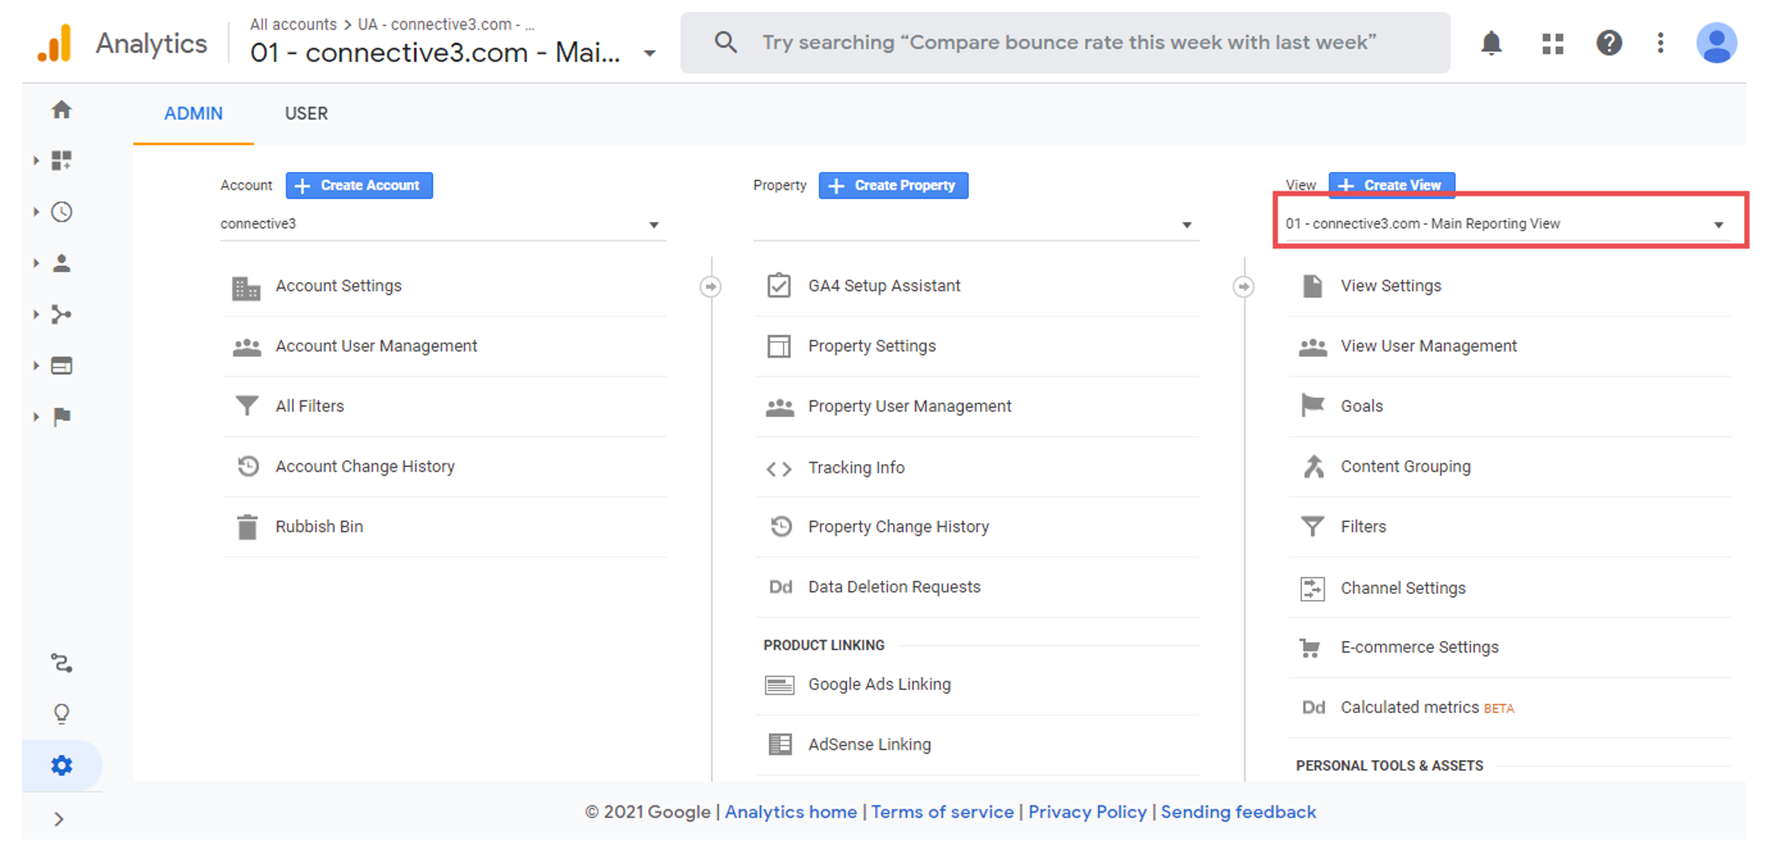Click All accounts breadcrumb in header
This screenshot has height=856, width=1768.
pos(293,24)
